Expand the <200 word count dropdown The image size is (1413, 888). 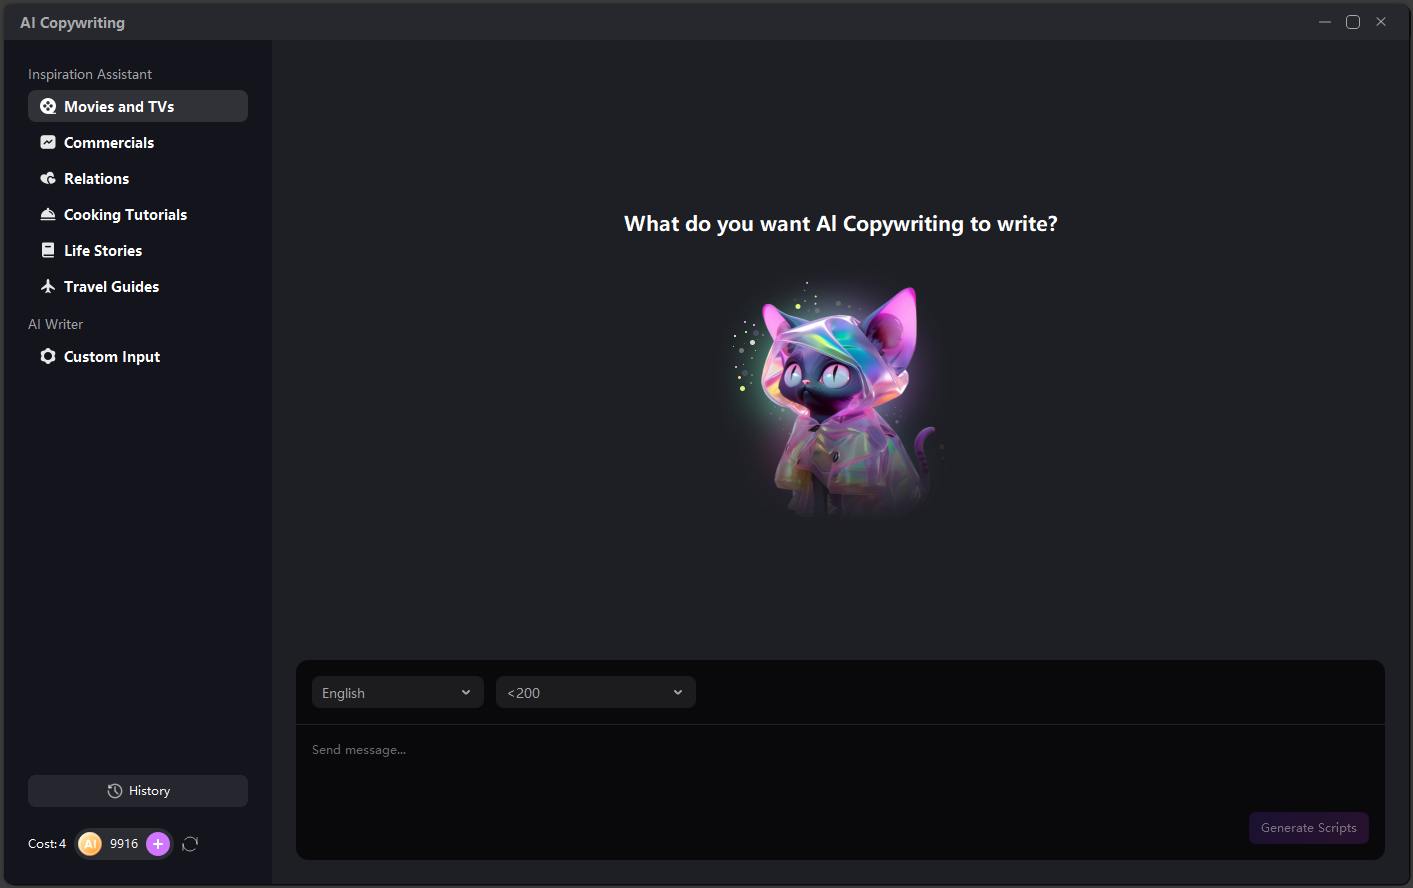tap(596, 692)
